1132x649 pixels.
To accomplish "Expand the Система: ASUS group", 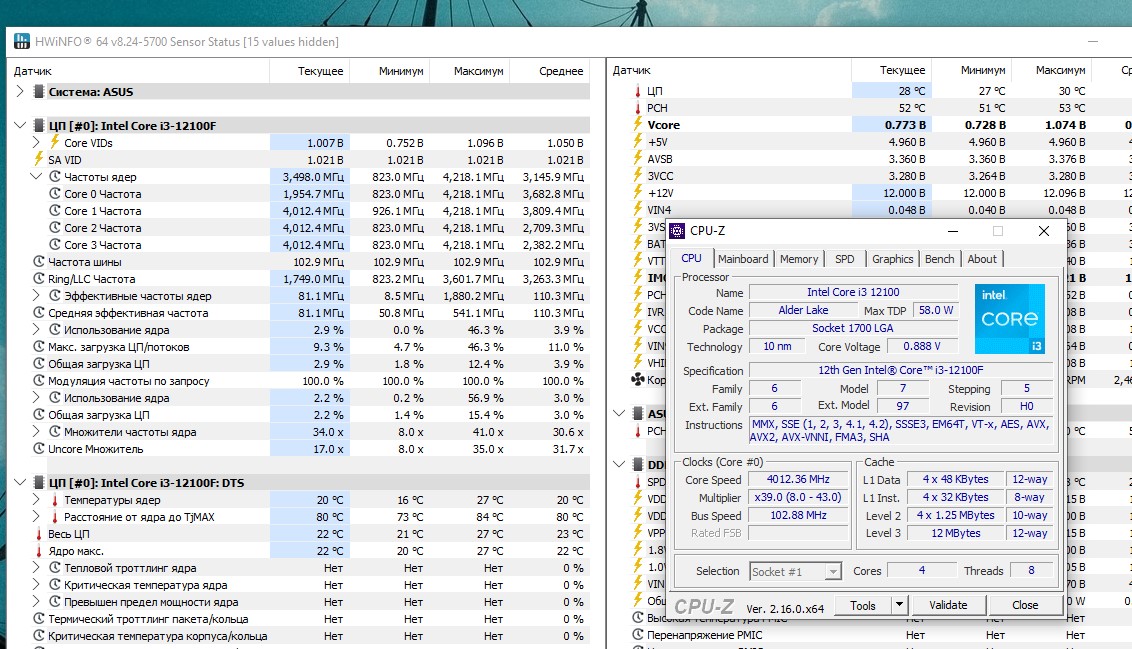I will (20, 92).
